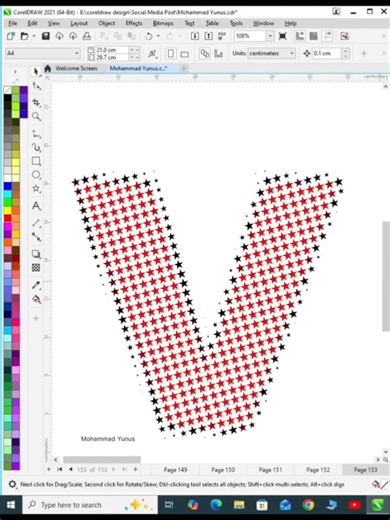Image resolution: width=390 pixels, height=520 pixels.
Task: Click the horizontal scrollbar thumb
Action: click(x=102, y=460)
